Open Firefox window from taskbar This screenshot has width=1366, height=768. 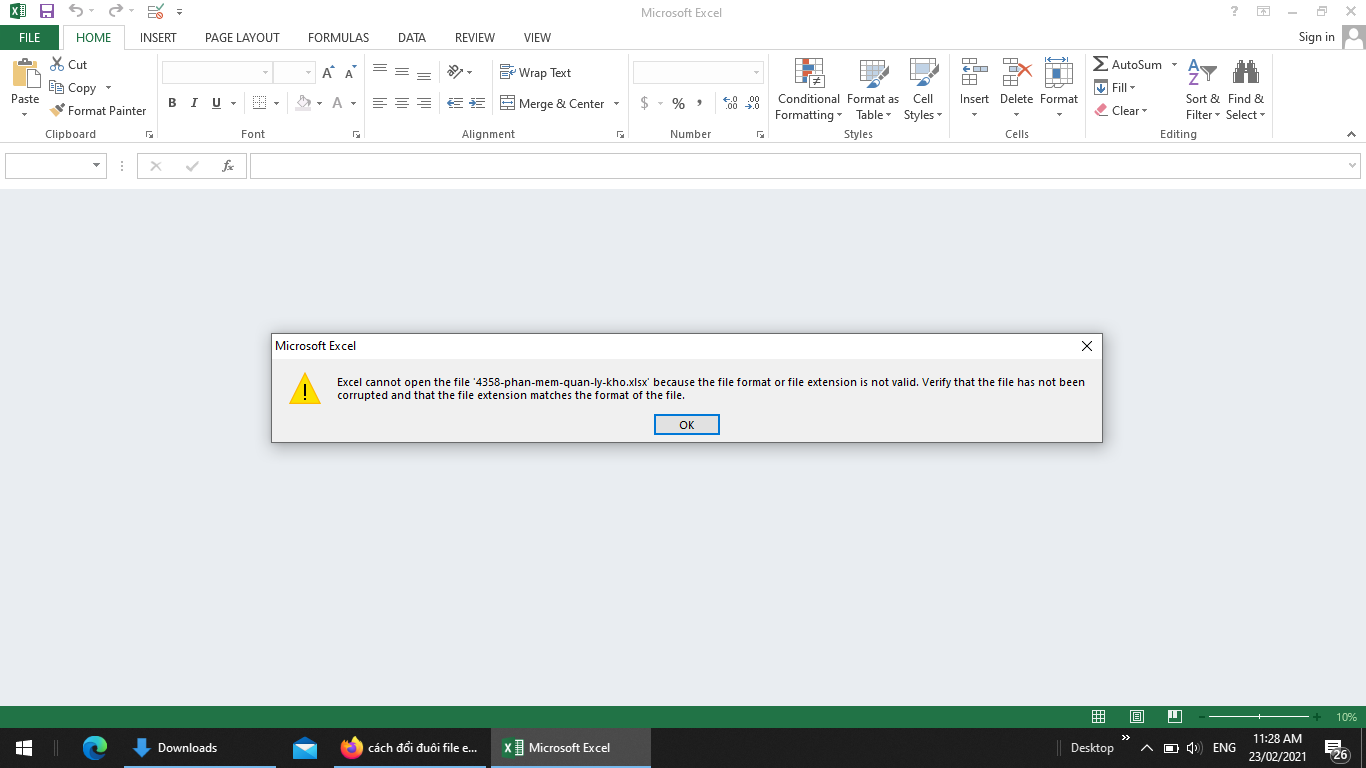pos(411,748)
